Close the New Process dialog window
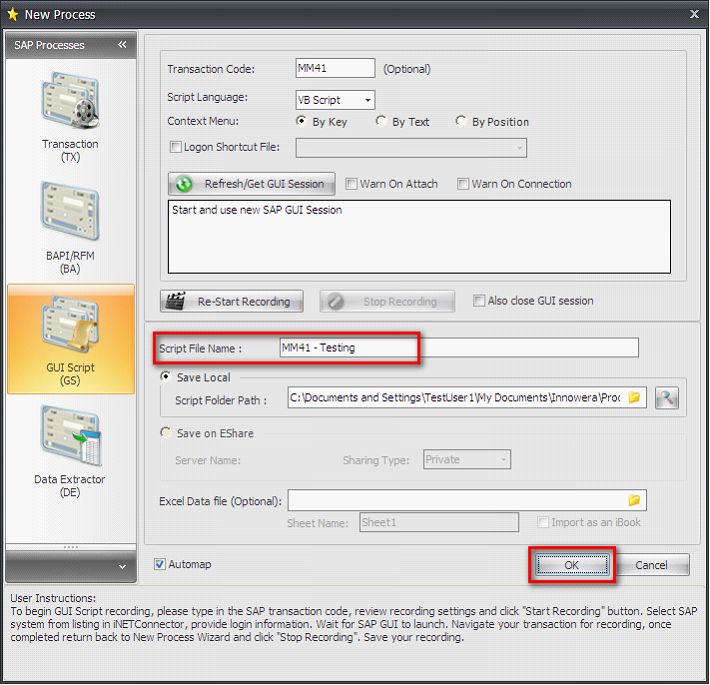This screenshot has width=710, height=685. click(694, 14)
